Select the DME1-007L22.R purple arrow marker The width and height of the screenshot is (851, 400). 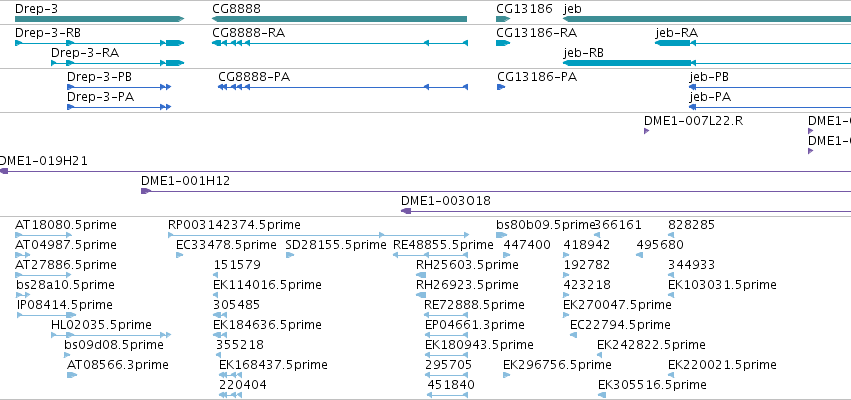(x=646, y=131)
